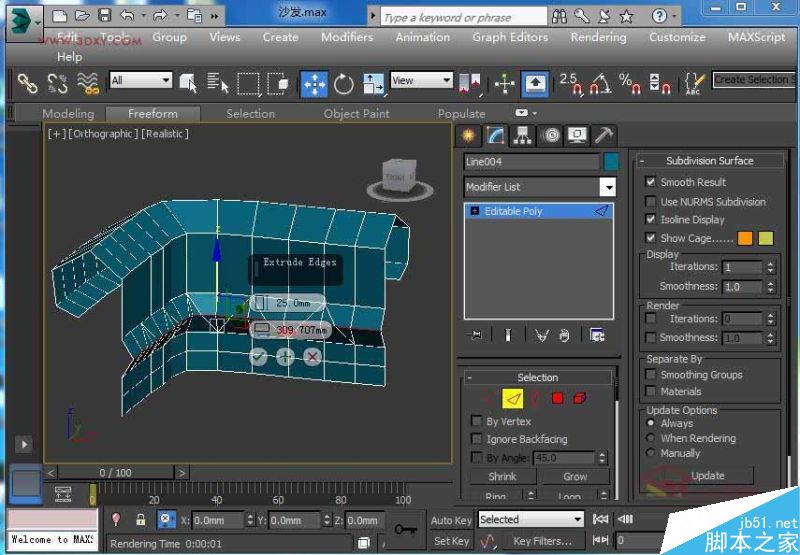
Task: Toggle the Angle Snap tool
Action: tap(601, 83)
